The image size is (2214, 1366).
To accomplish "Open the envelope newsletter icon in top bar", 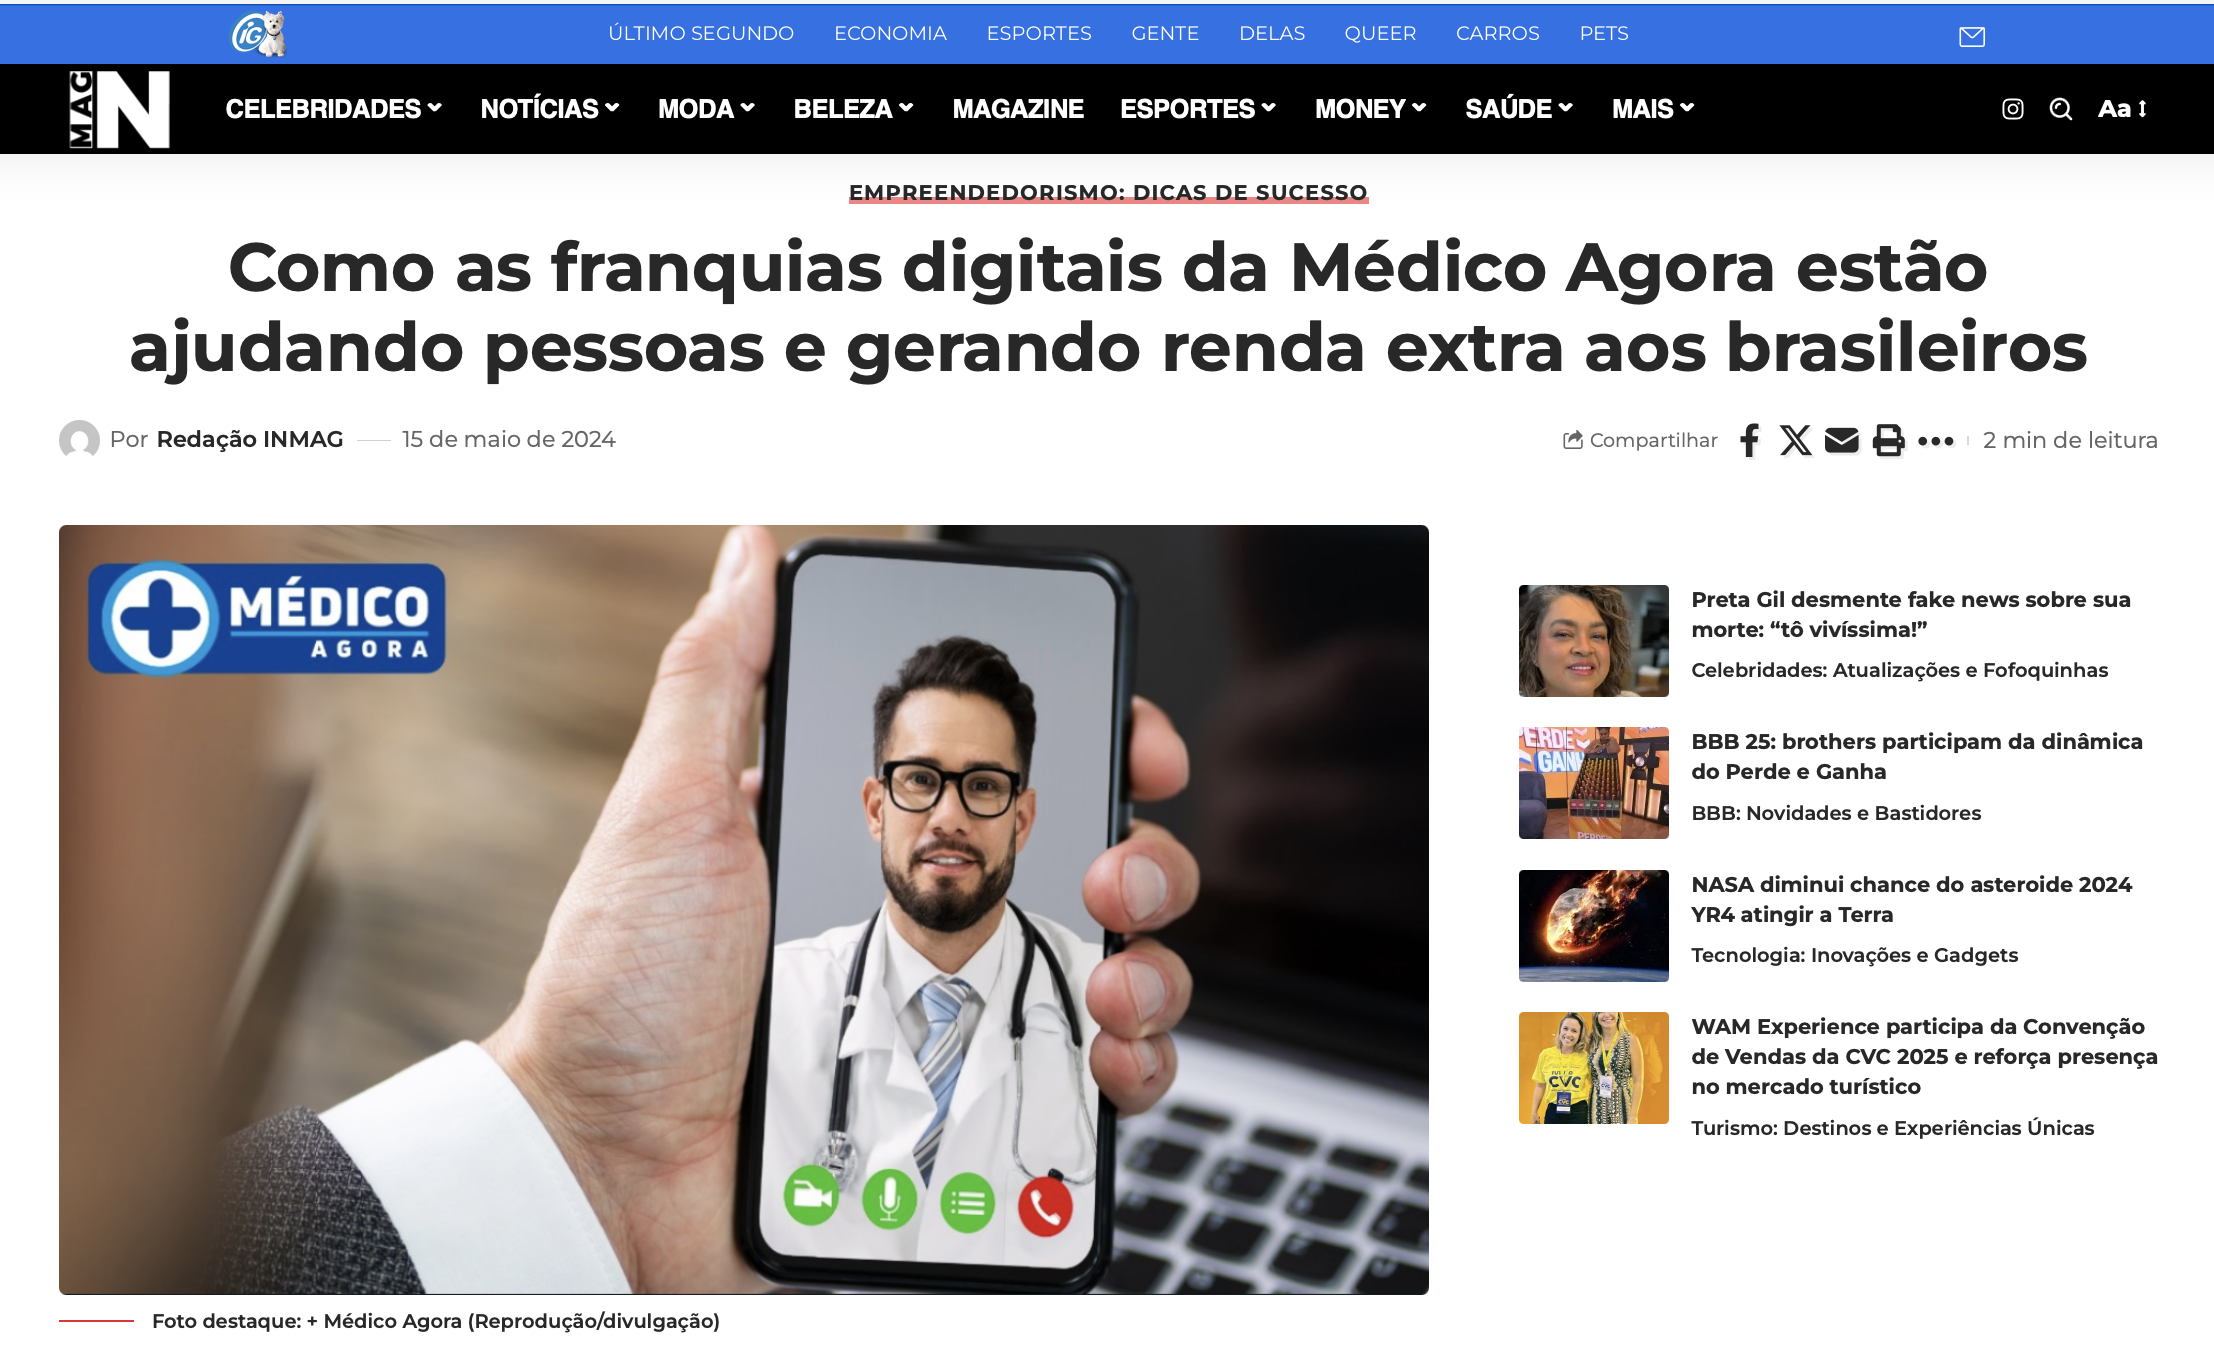I will 1971,37.
